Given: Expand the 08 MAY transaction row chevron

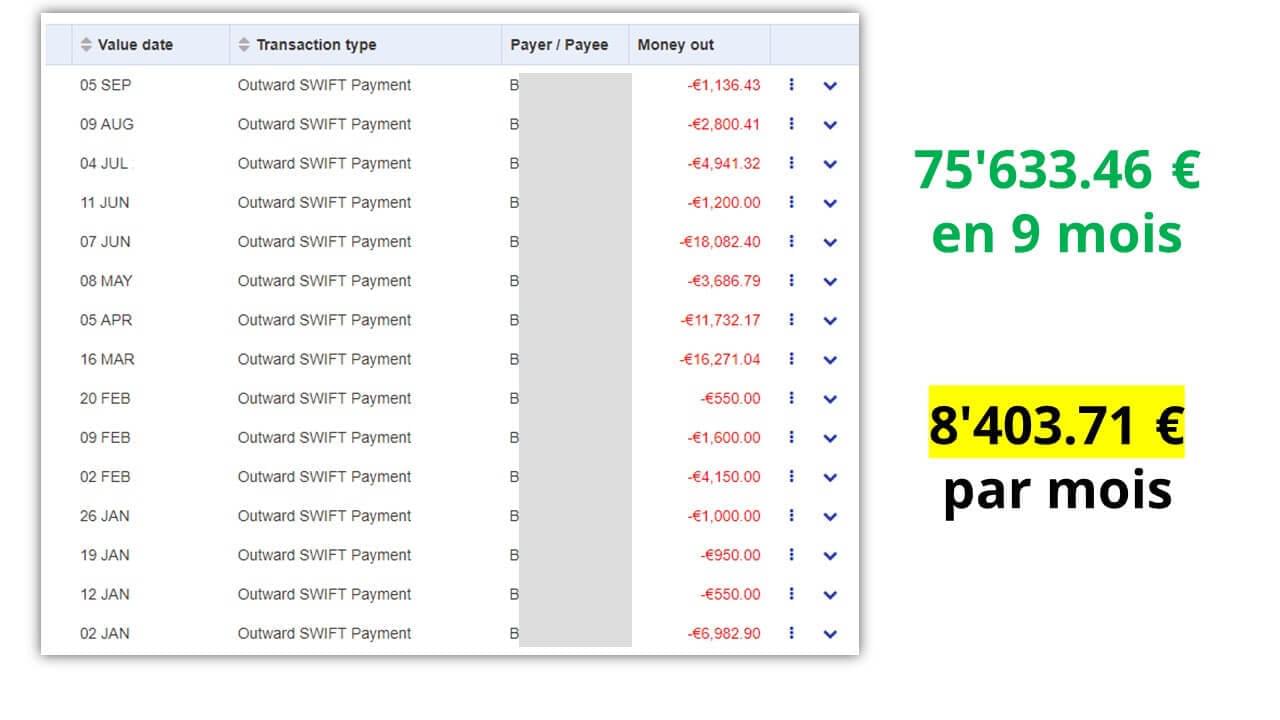Looking at the screenshot, I should 830,281.
